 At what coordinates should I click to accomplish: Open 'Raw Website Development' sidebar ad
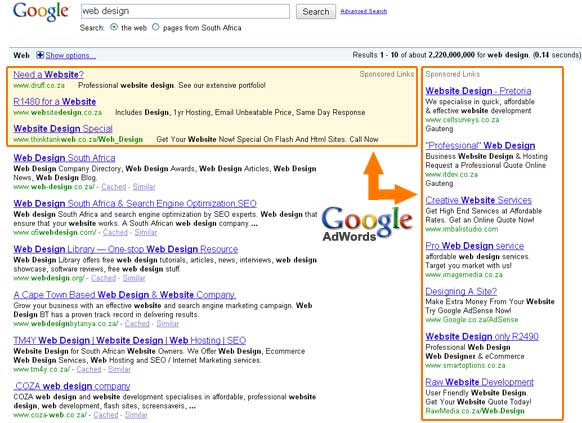tap(480, 382)
